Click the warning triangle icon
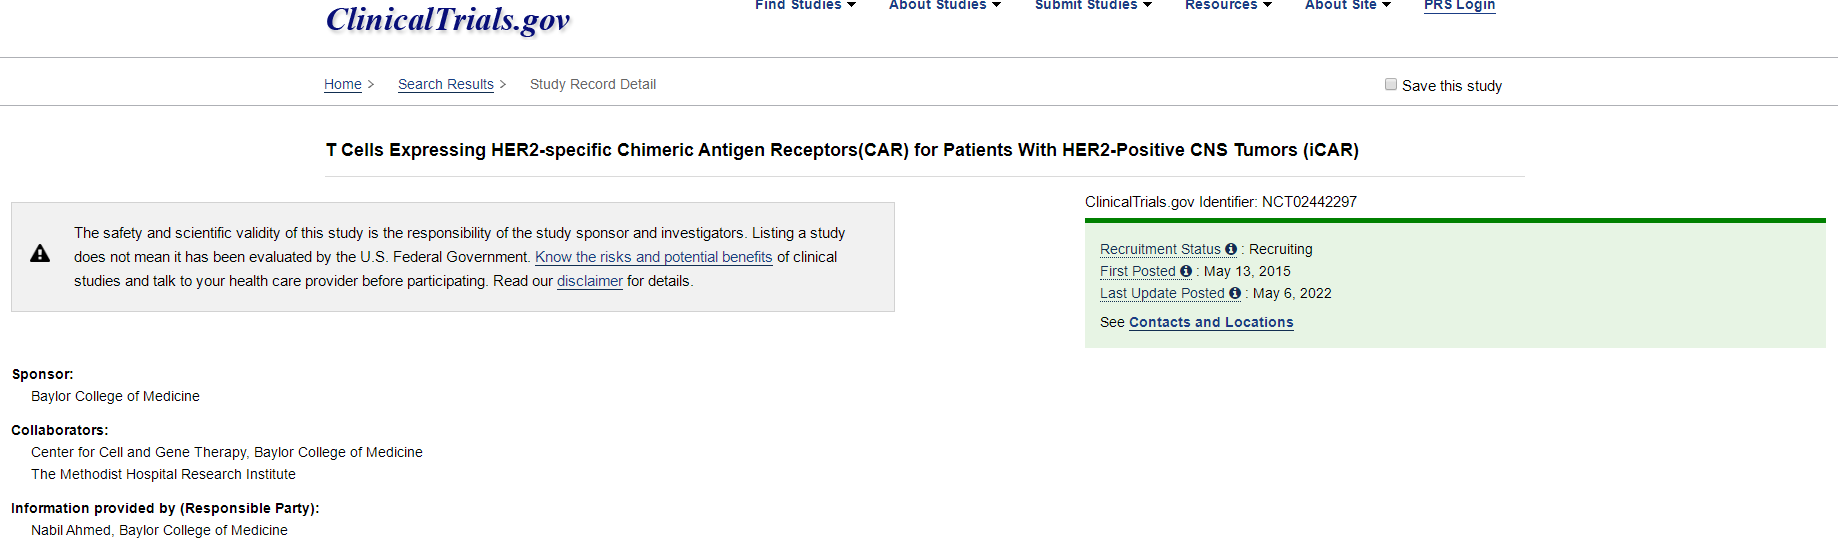The height and width of the screenshot is (557, 1838). pos(40,254)
